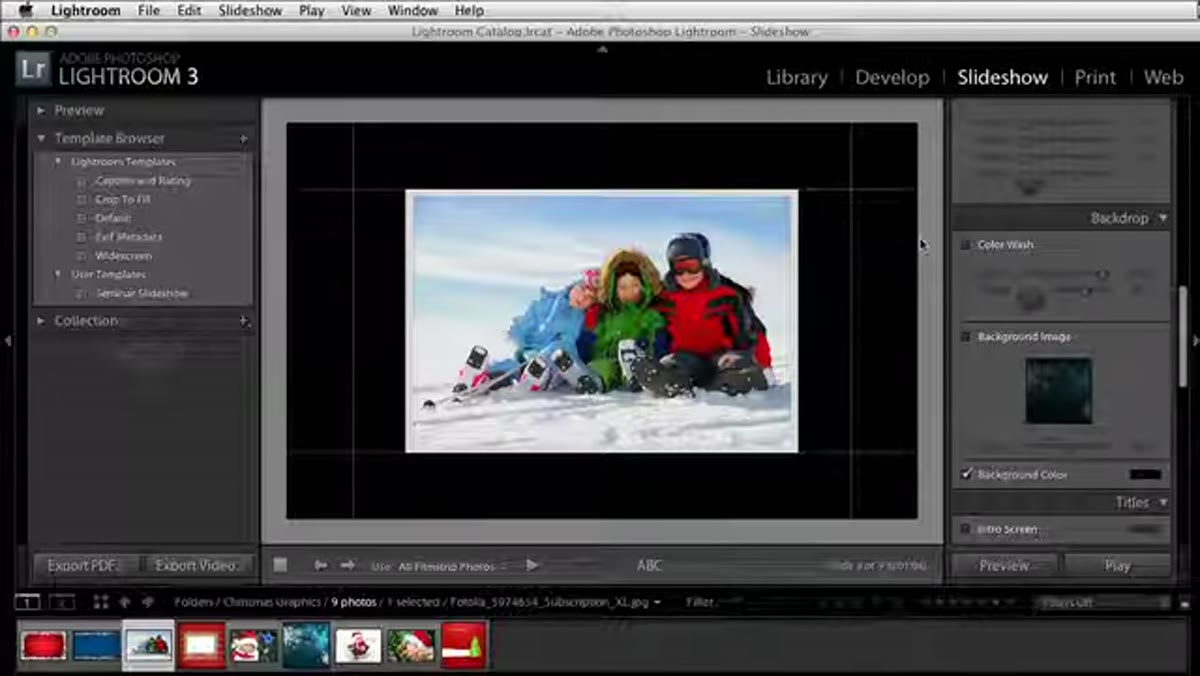Open grid view icon in filmstrip bar

pos(101,602)
